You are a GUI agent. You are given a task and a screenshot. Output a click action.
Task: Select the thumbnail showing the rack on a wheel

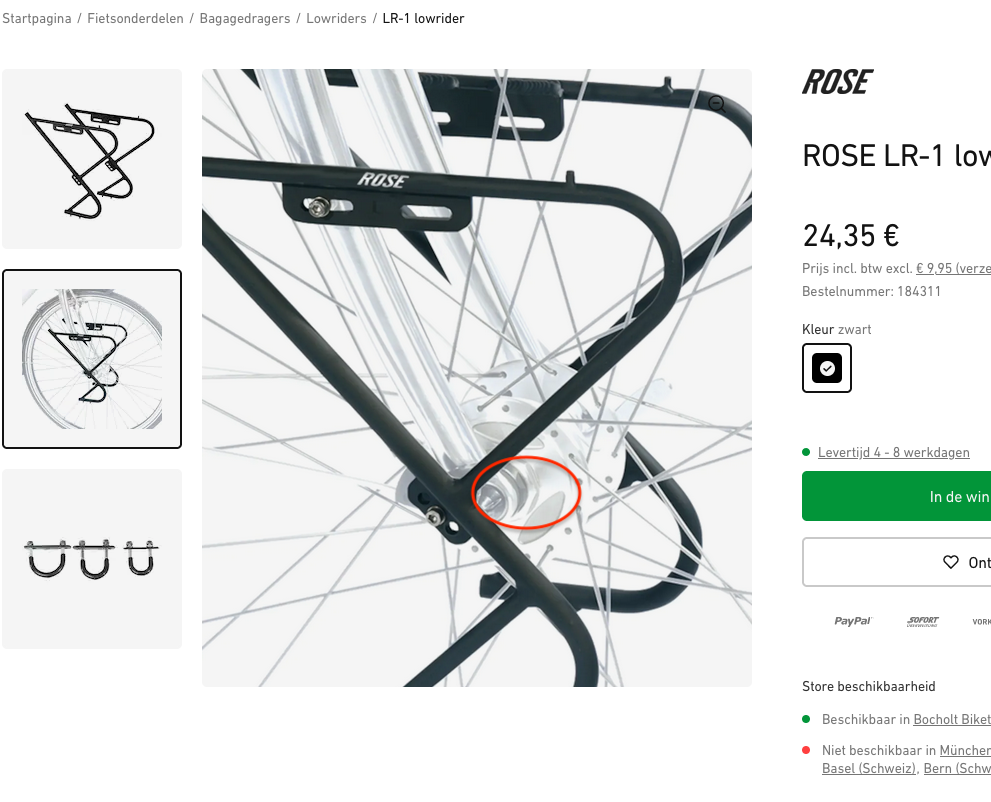[x=92, y=359]
